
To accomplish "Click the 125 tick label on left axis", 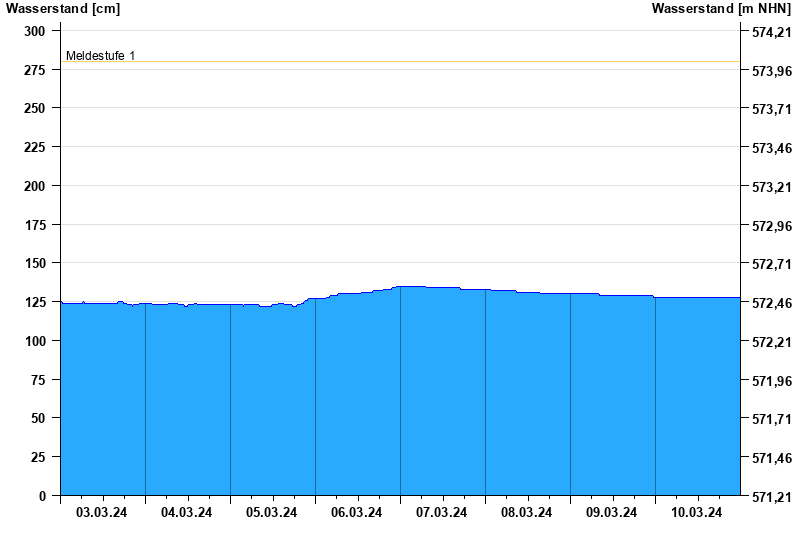I will point(35,302).
